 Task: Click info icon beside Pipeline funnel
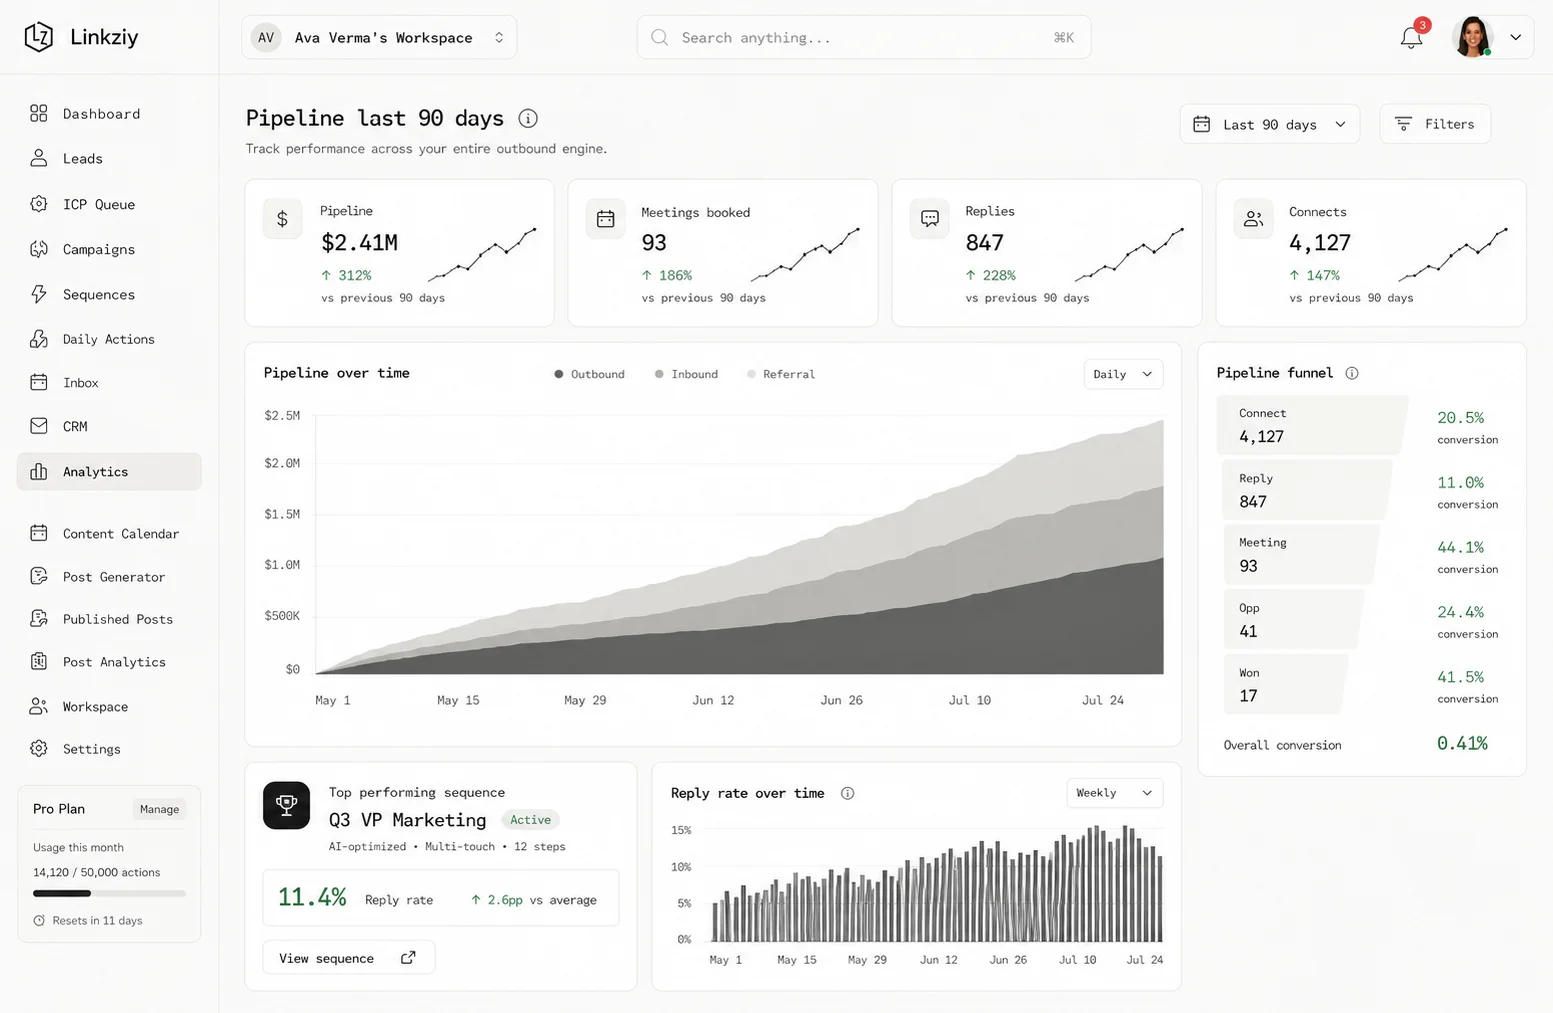pos(1352,373)
